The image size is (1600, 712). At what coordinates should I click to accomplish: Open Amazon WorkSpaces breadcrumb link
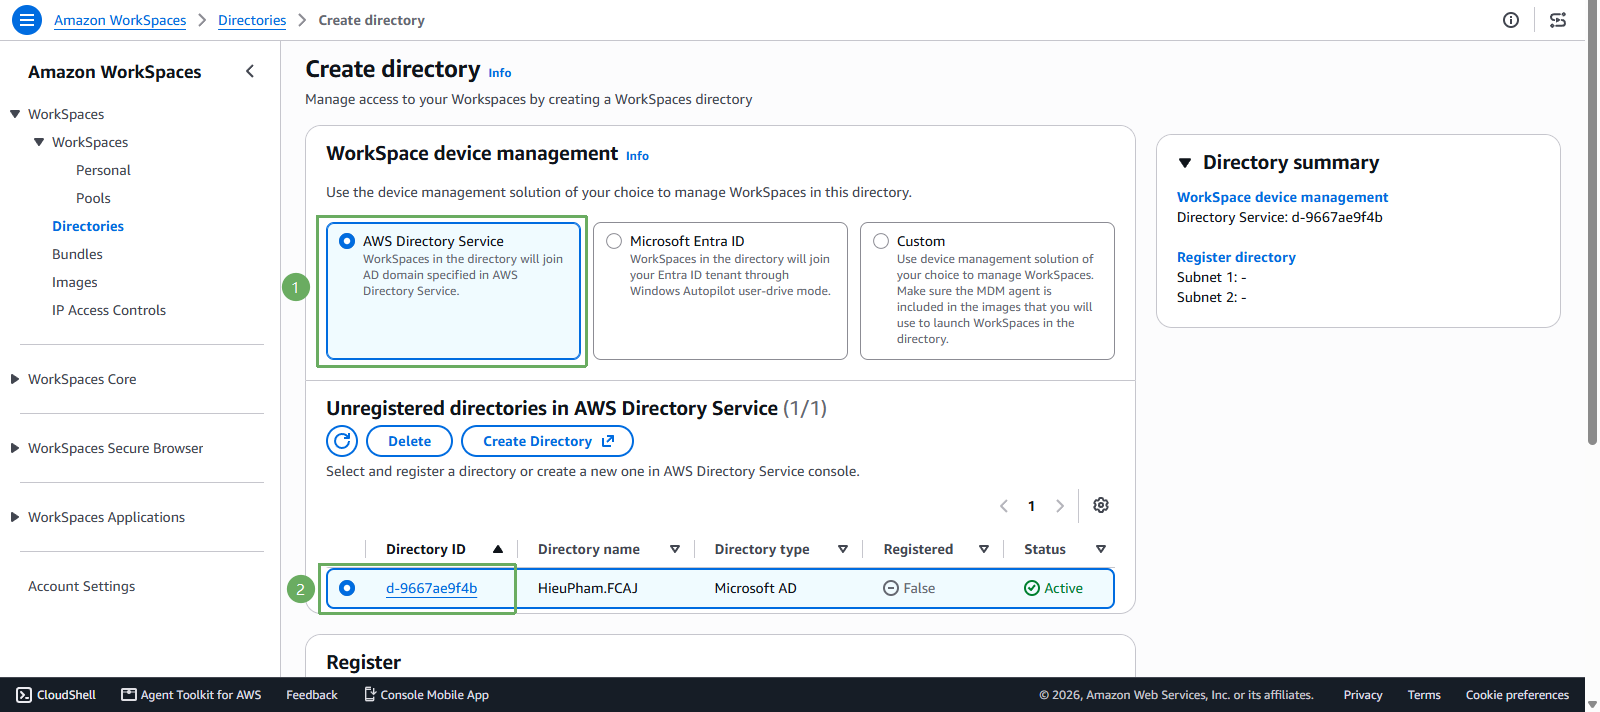tap(120, 20)
